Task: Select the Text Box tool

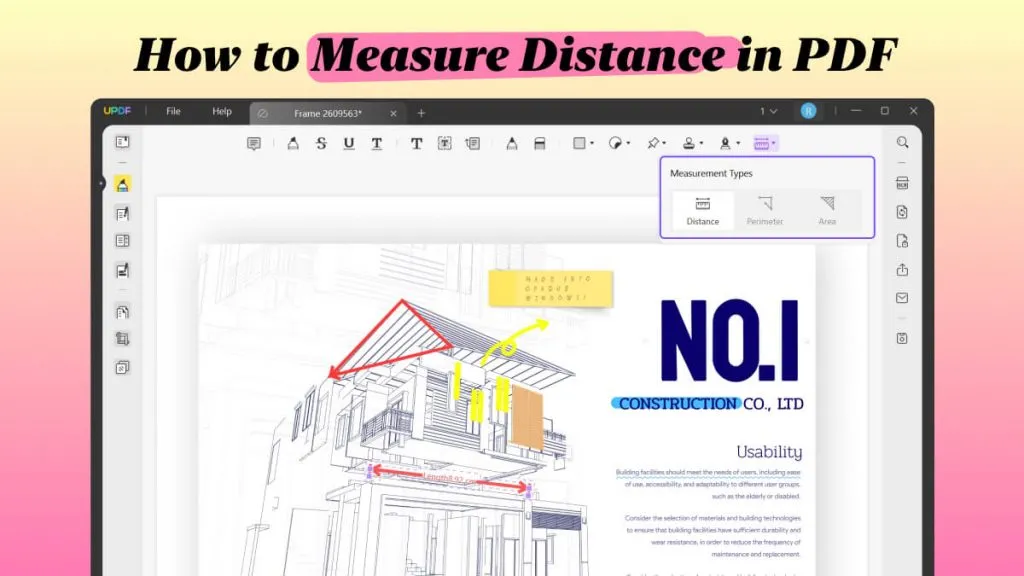Action: point(445,144)
